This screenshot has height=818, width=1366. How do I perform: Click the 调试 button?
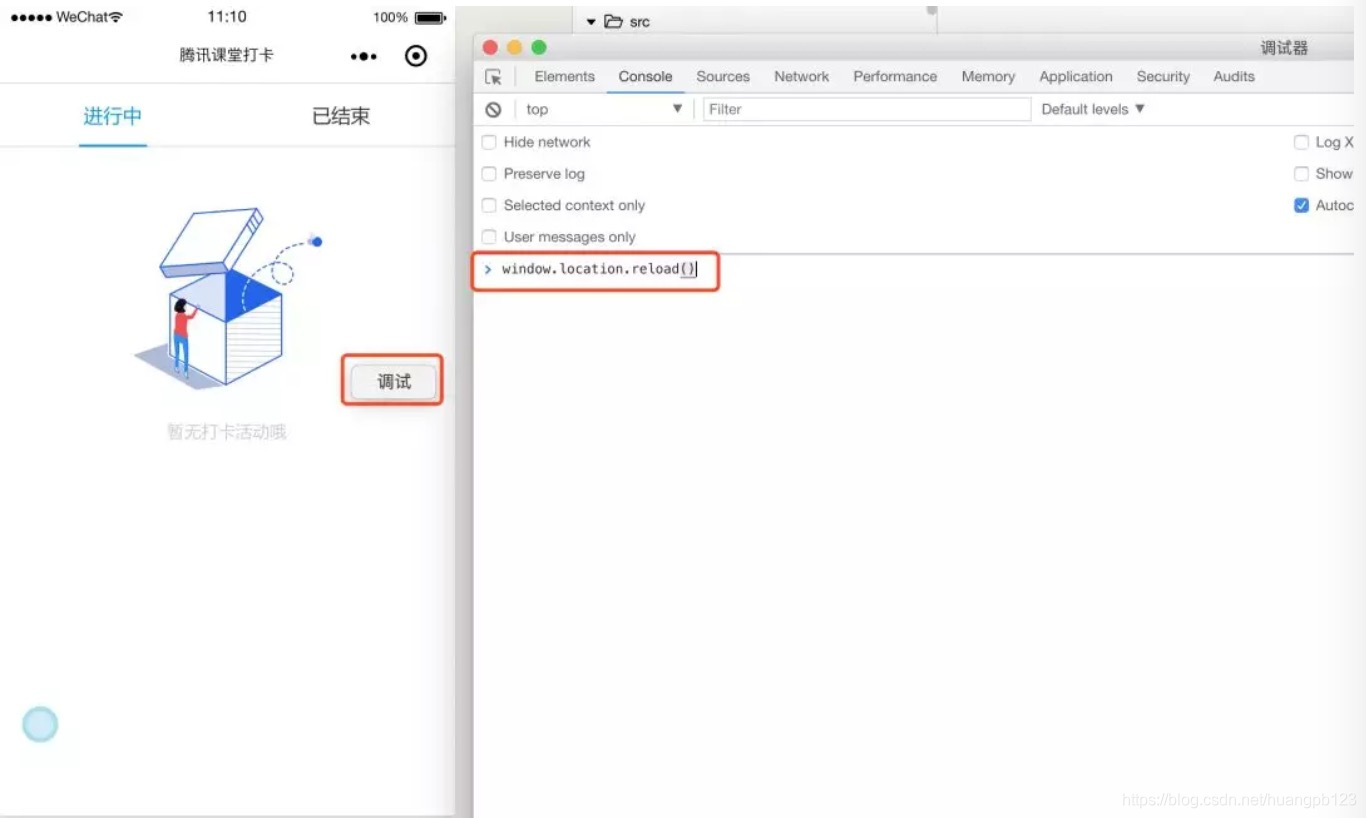coord(394,381)
